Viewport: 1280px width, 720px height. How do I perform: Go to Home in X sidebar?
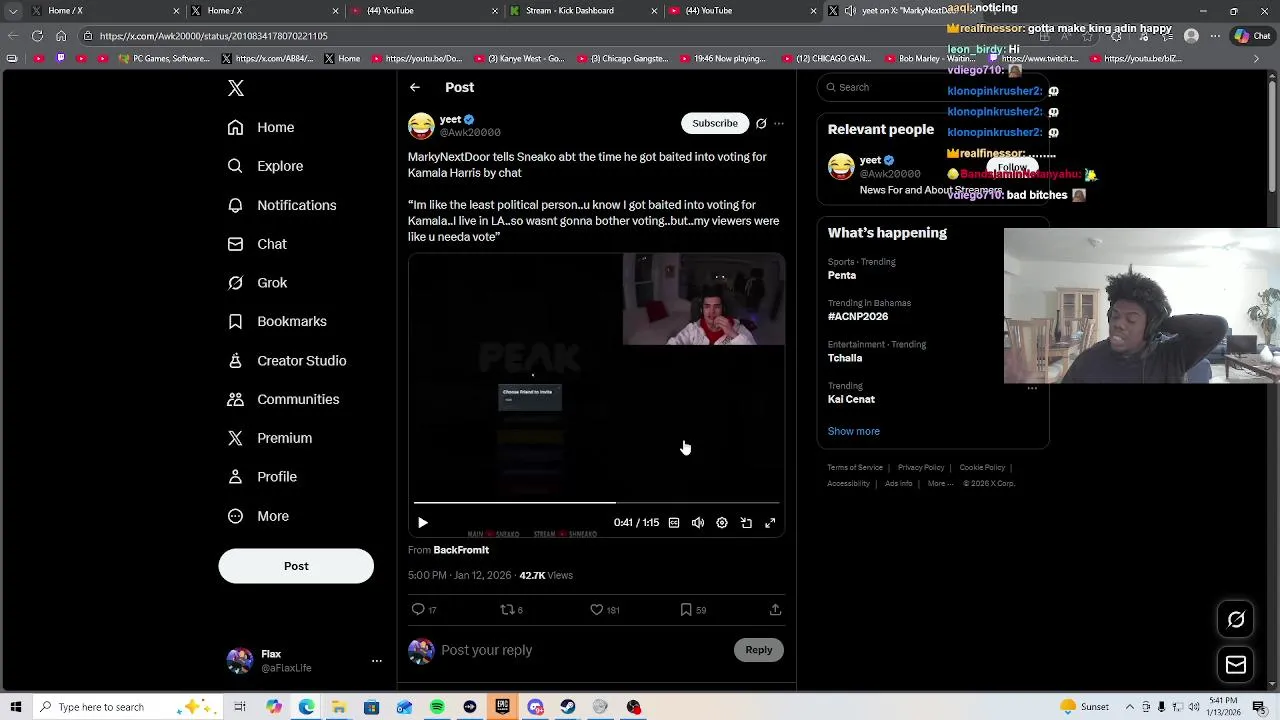point(261,127)
